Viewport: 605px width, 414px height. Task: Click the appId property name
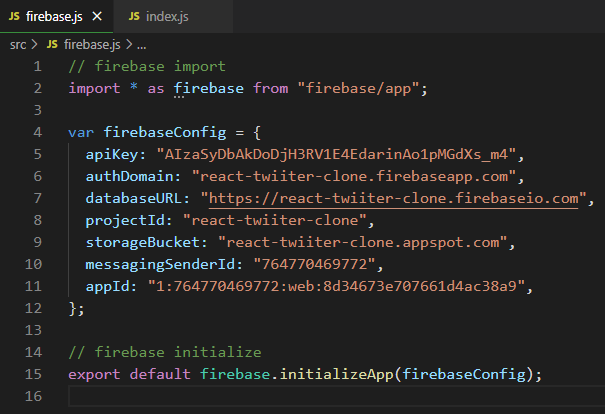(107, 286)
